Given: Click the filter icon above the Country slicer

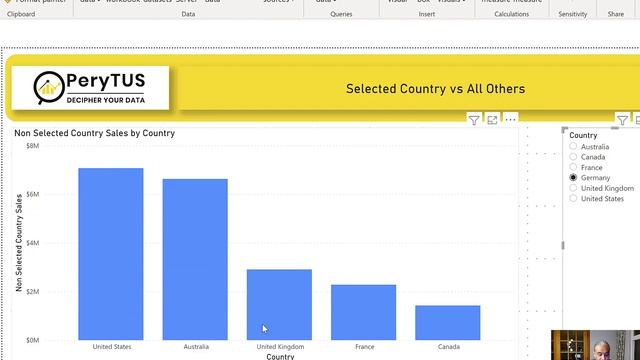Looking at the screenshot, I should [x=622, y=120].
